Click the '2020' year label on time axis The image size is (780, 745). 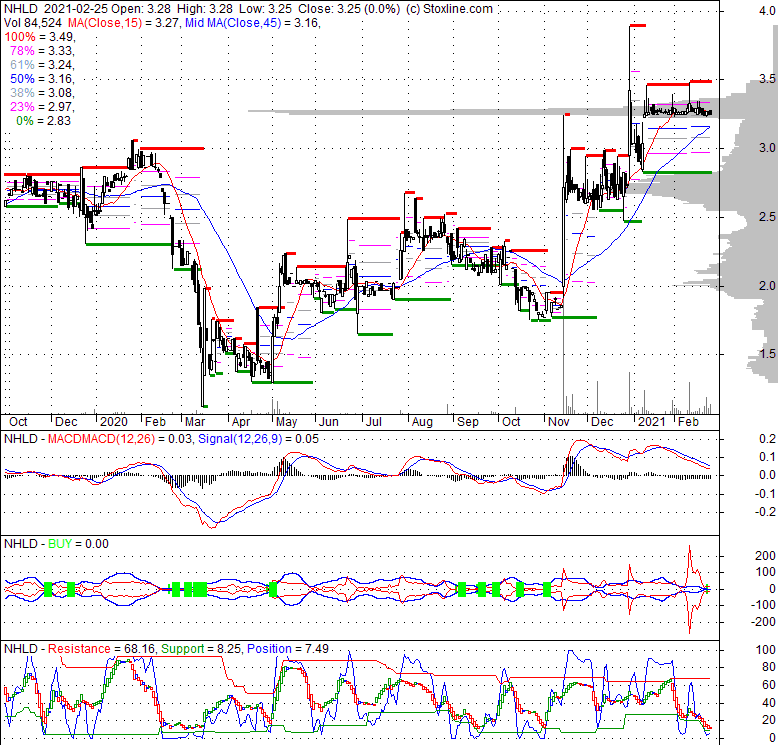[114, 422]
